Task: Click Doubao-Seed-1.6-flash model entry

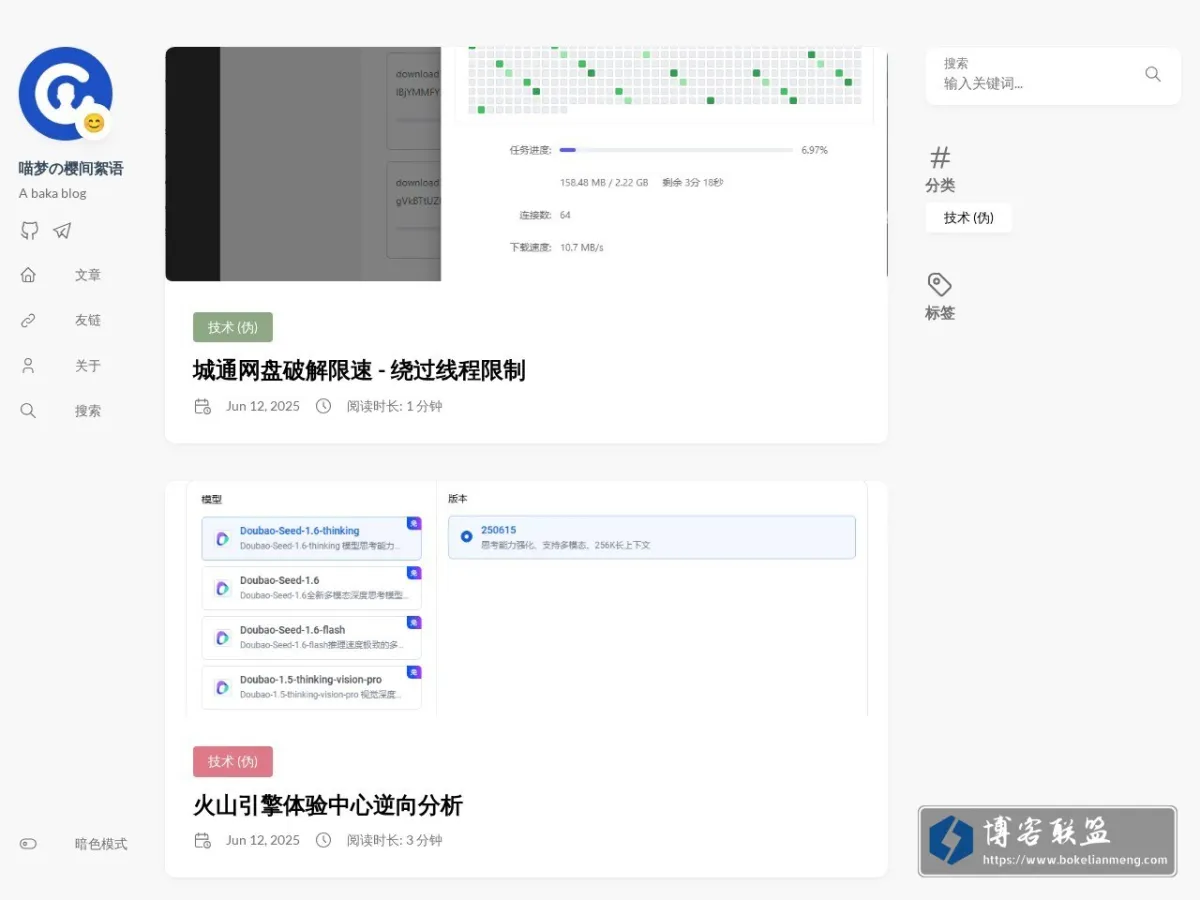Action: coord(311,637)
